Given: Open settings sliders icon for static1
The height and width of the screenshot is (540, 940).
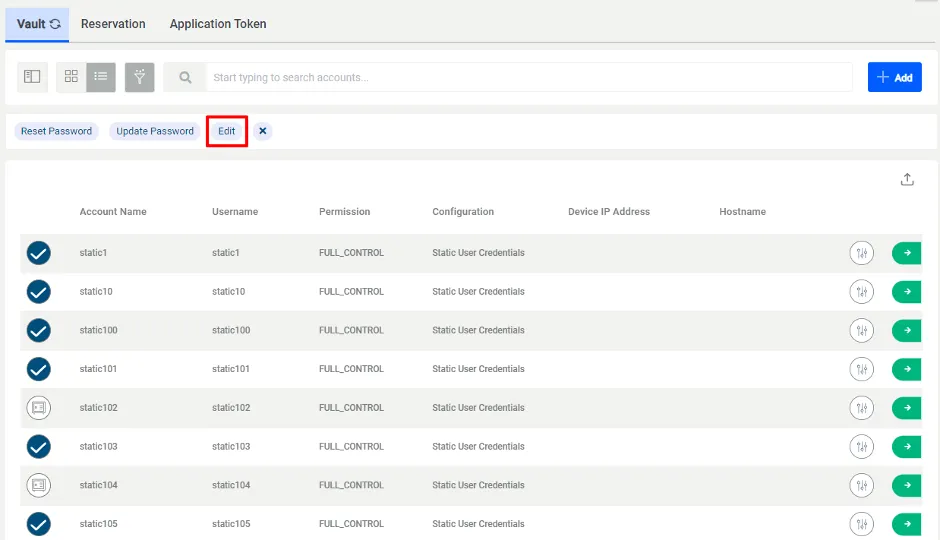Looking at the screenshot, I should click(861, 253).
